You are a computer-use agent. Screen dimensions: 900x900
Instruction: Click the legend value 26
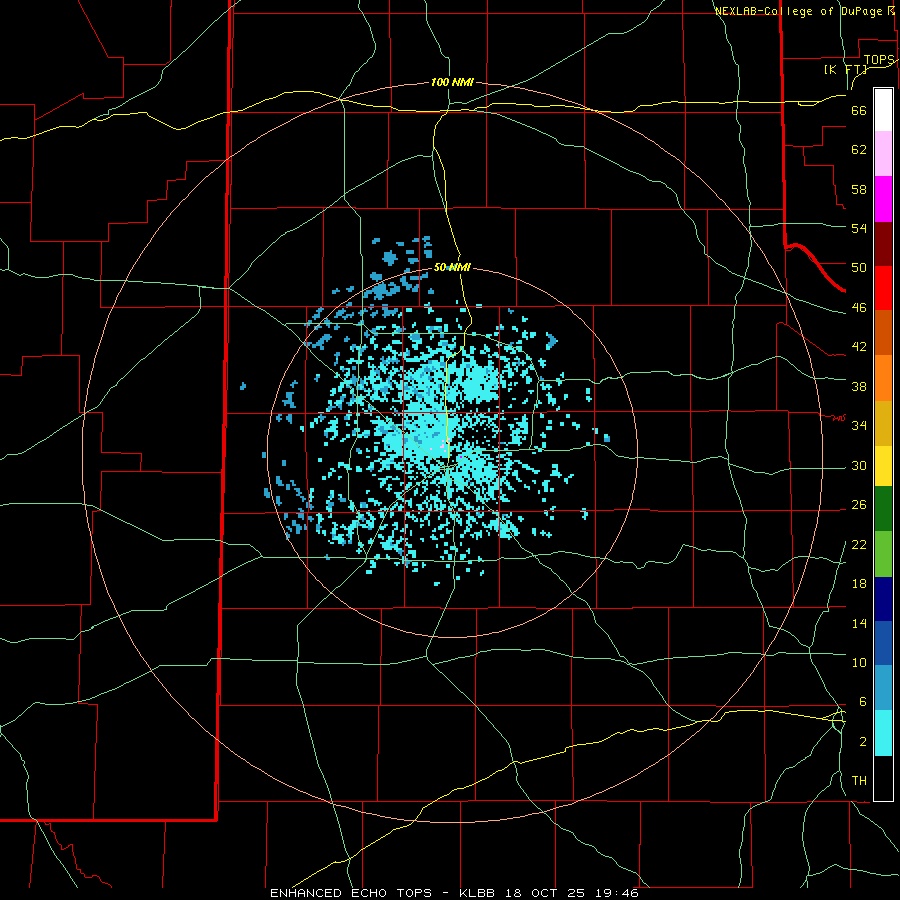pos(859,505)
